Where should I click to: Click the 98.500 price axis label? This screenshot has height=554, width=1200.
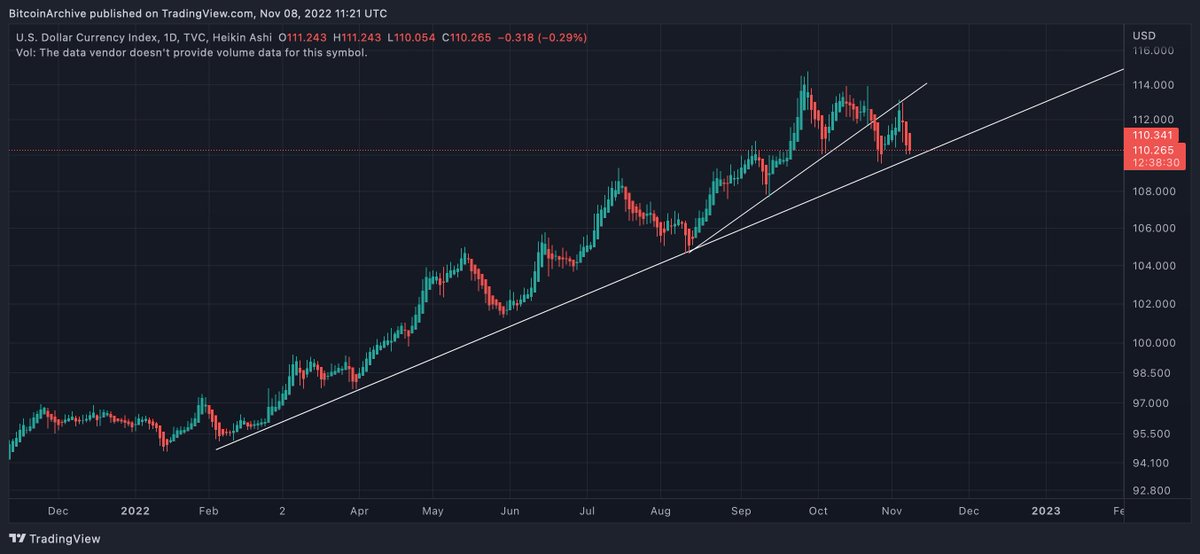click(1149, 373)
